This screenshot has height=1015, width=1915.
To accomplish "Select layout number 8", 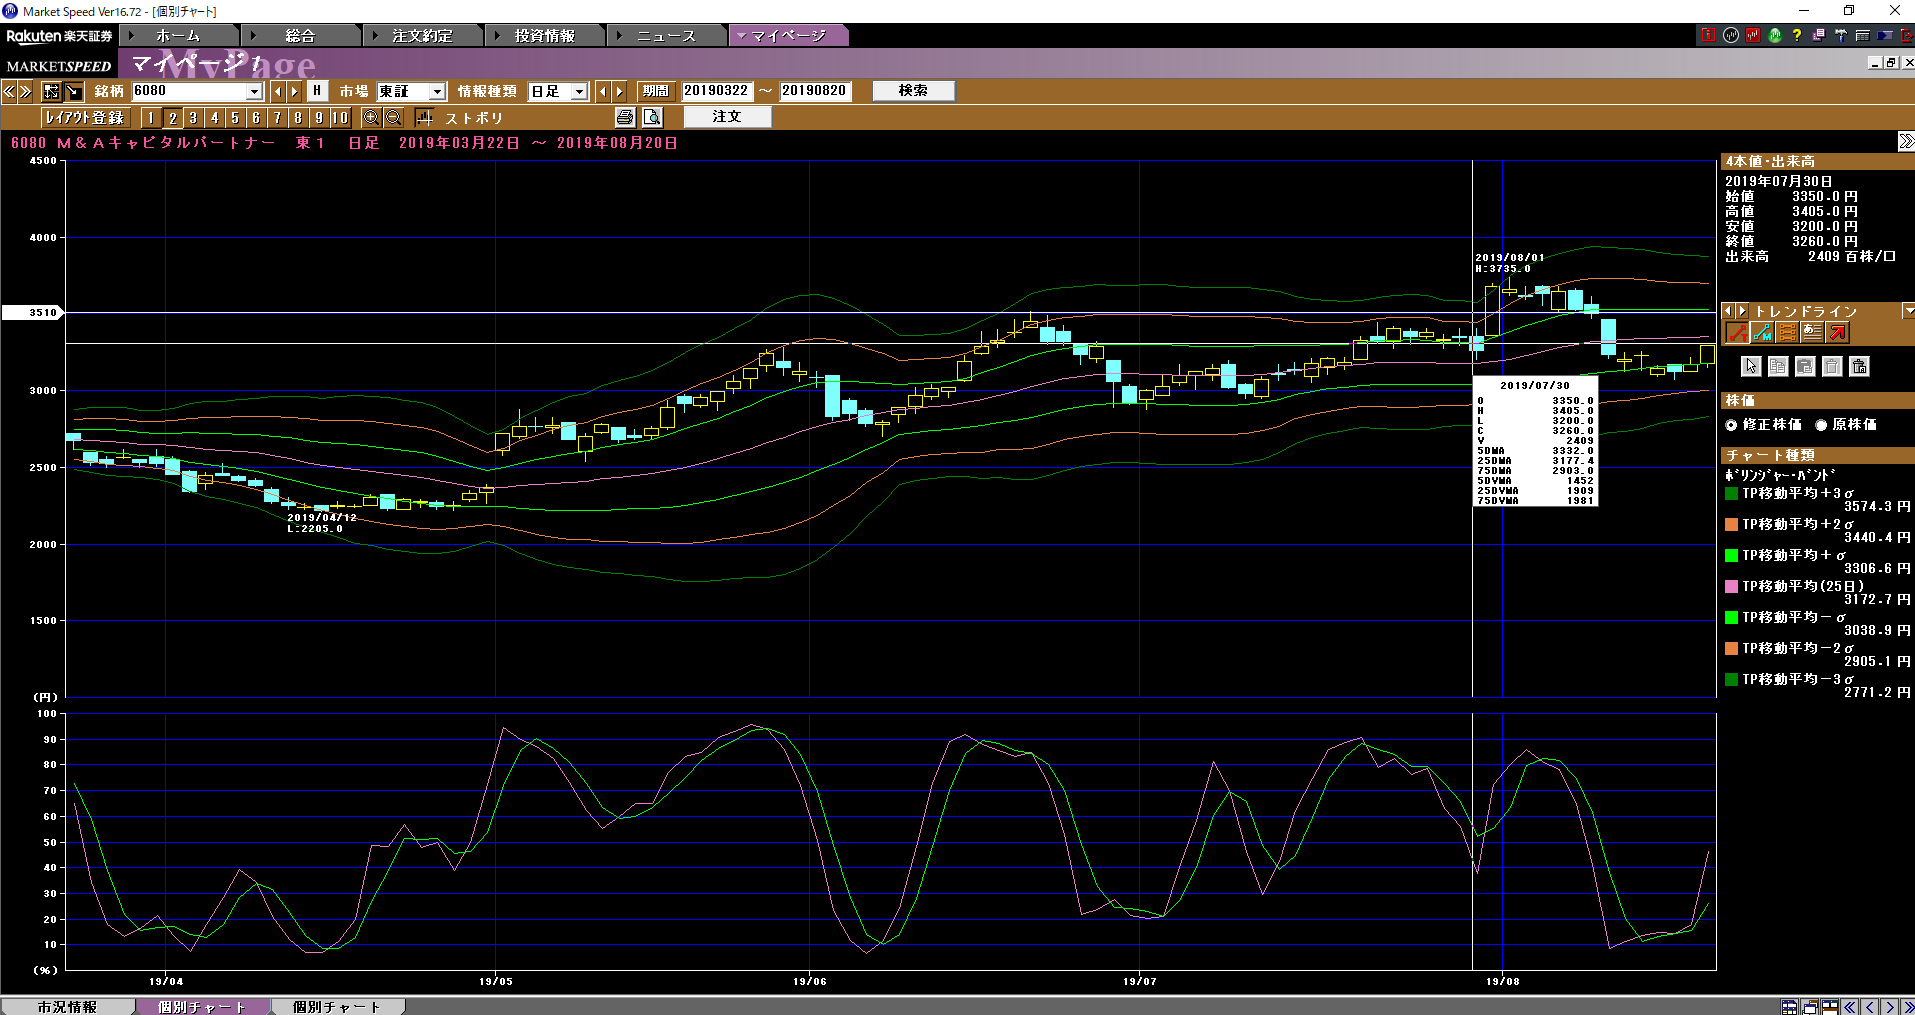I will pos(298,117).
